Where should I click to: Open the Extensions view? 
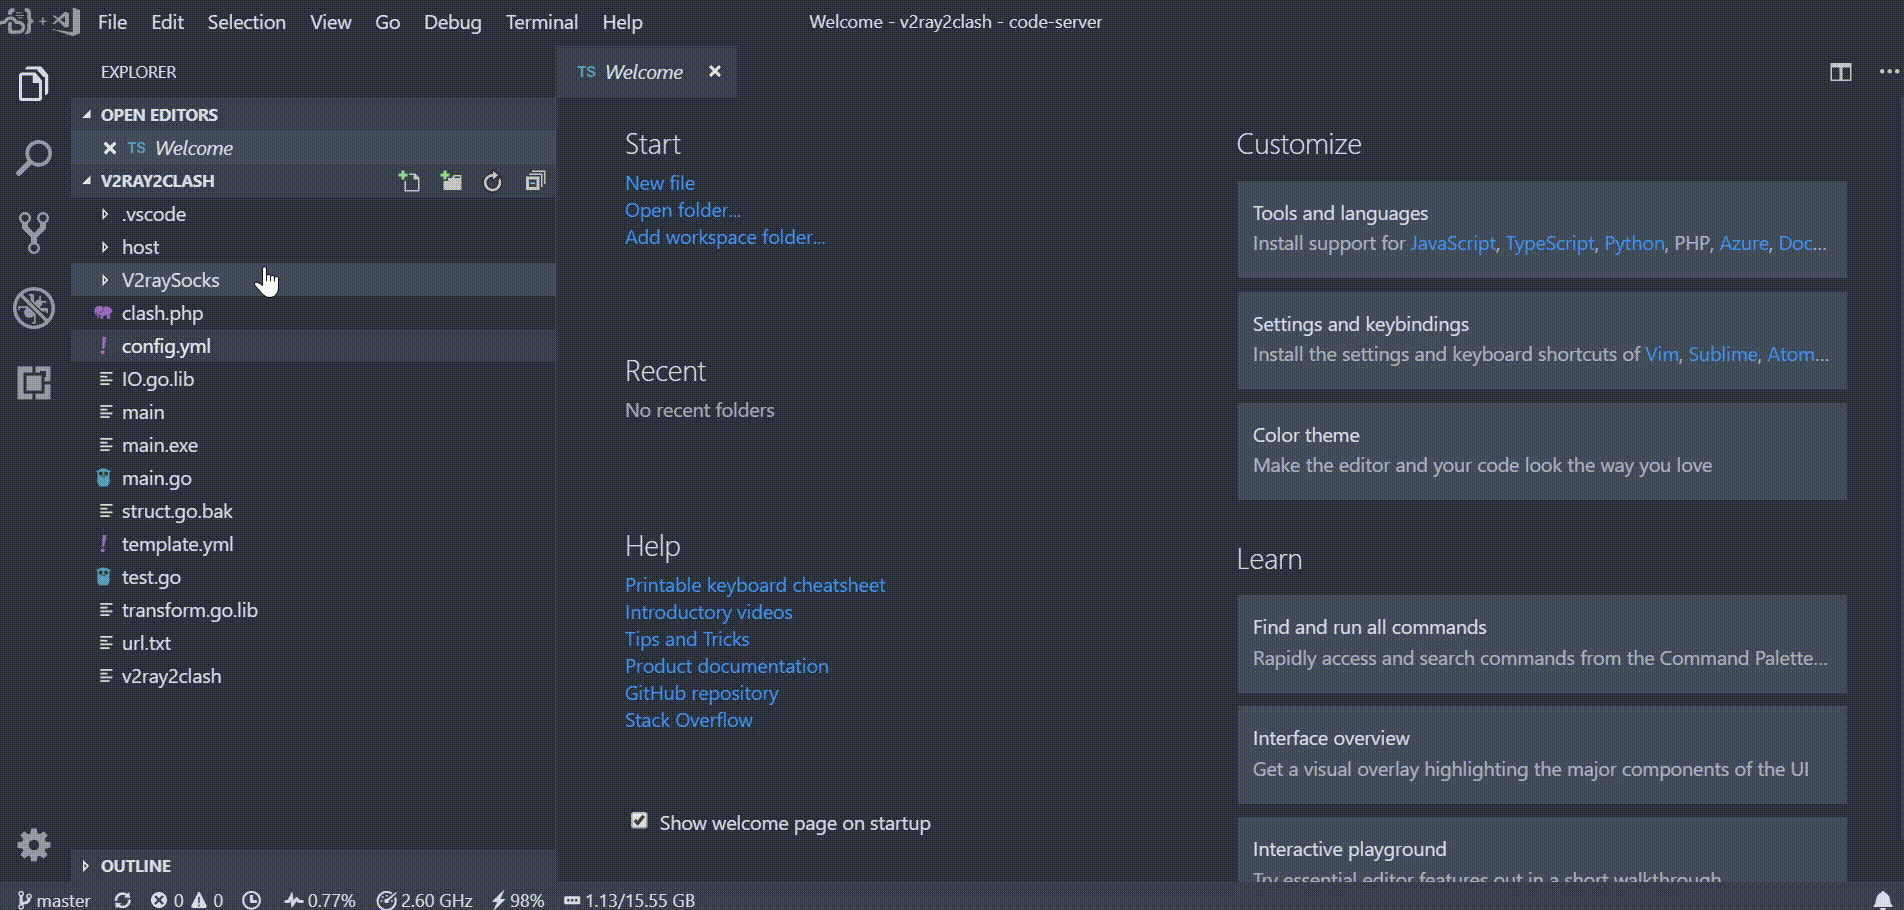[34, 382]
